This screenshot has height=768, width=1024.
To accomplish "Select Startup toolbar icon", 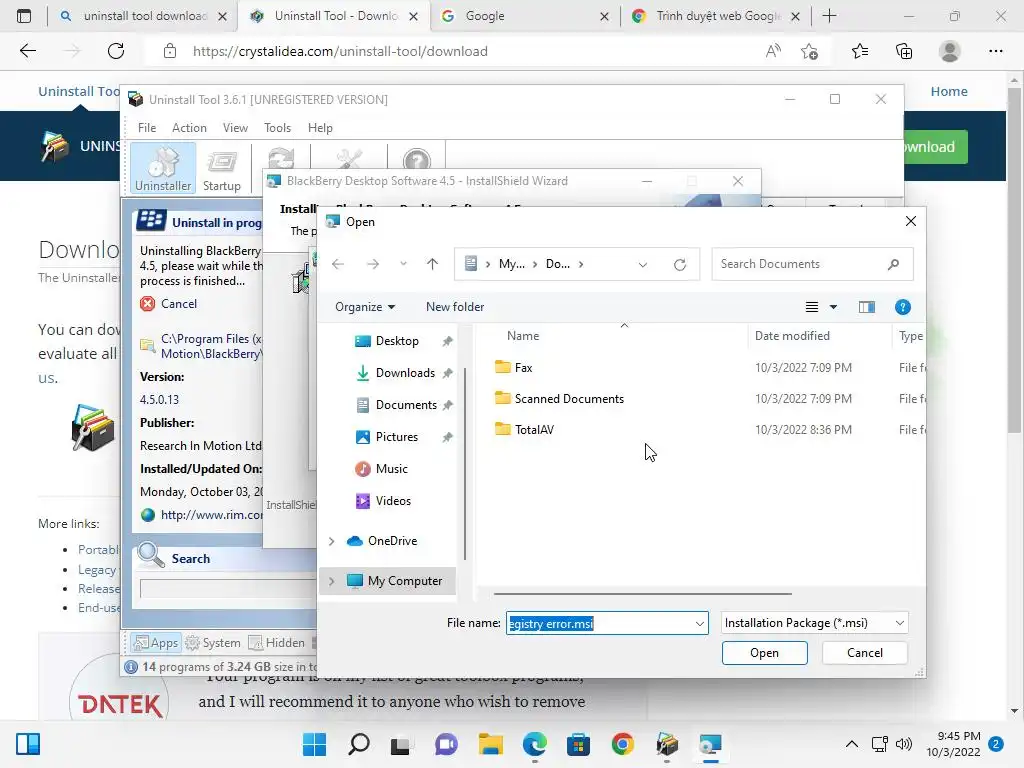I will tap(221, 168).
